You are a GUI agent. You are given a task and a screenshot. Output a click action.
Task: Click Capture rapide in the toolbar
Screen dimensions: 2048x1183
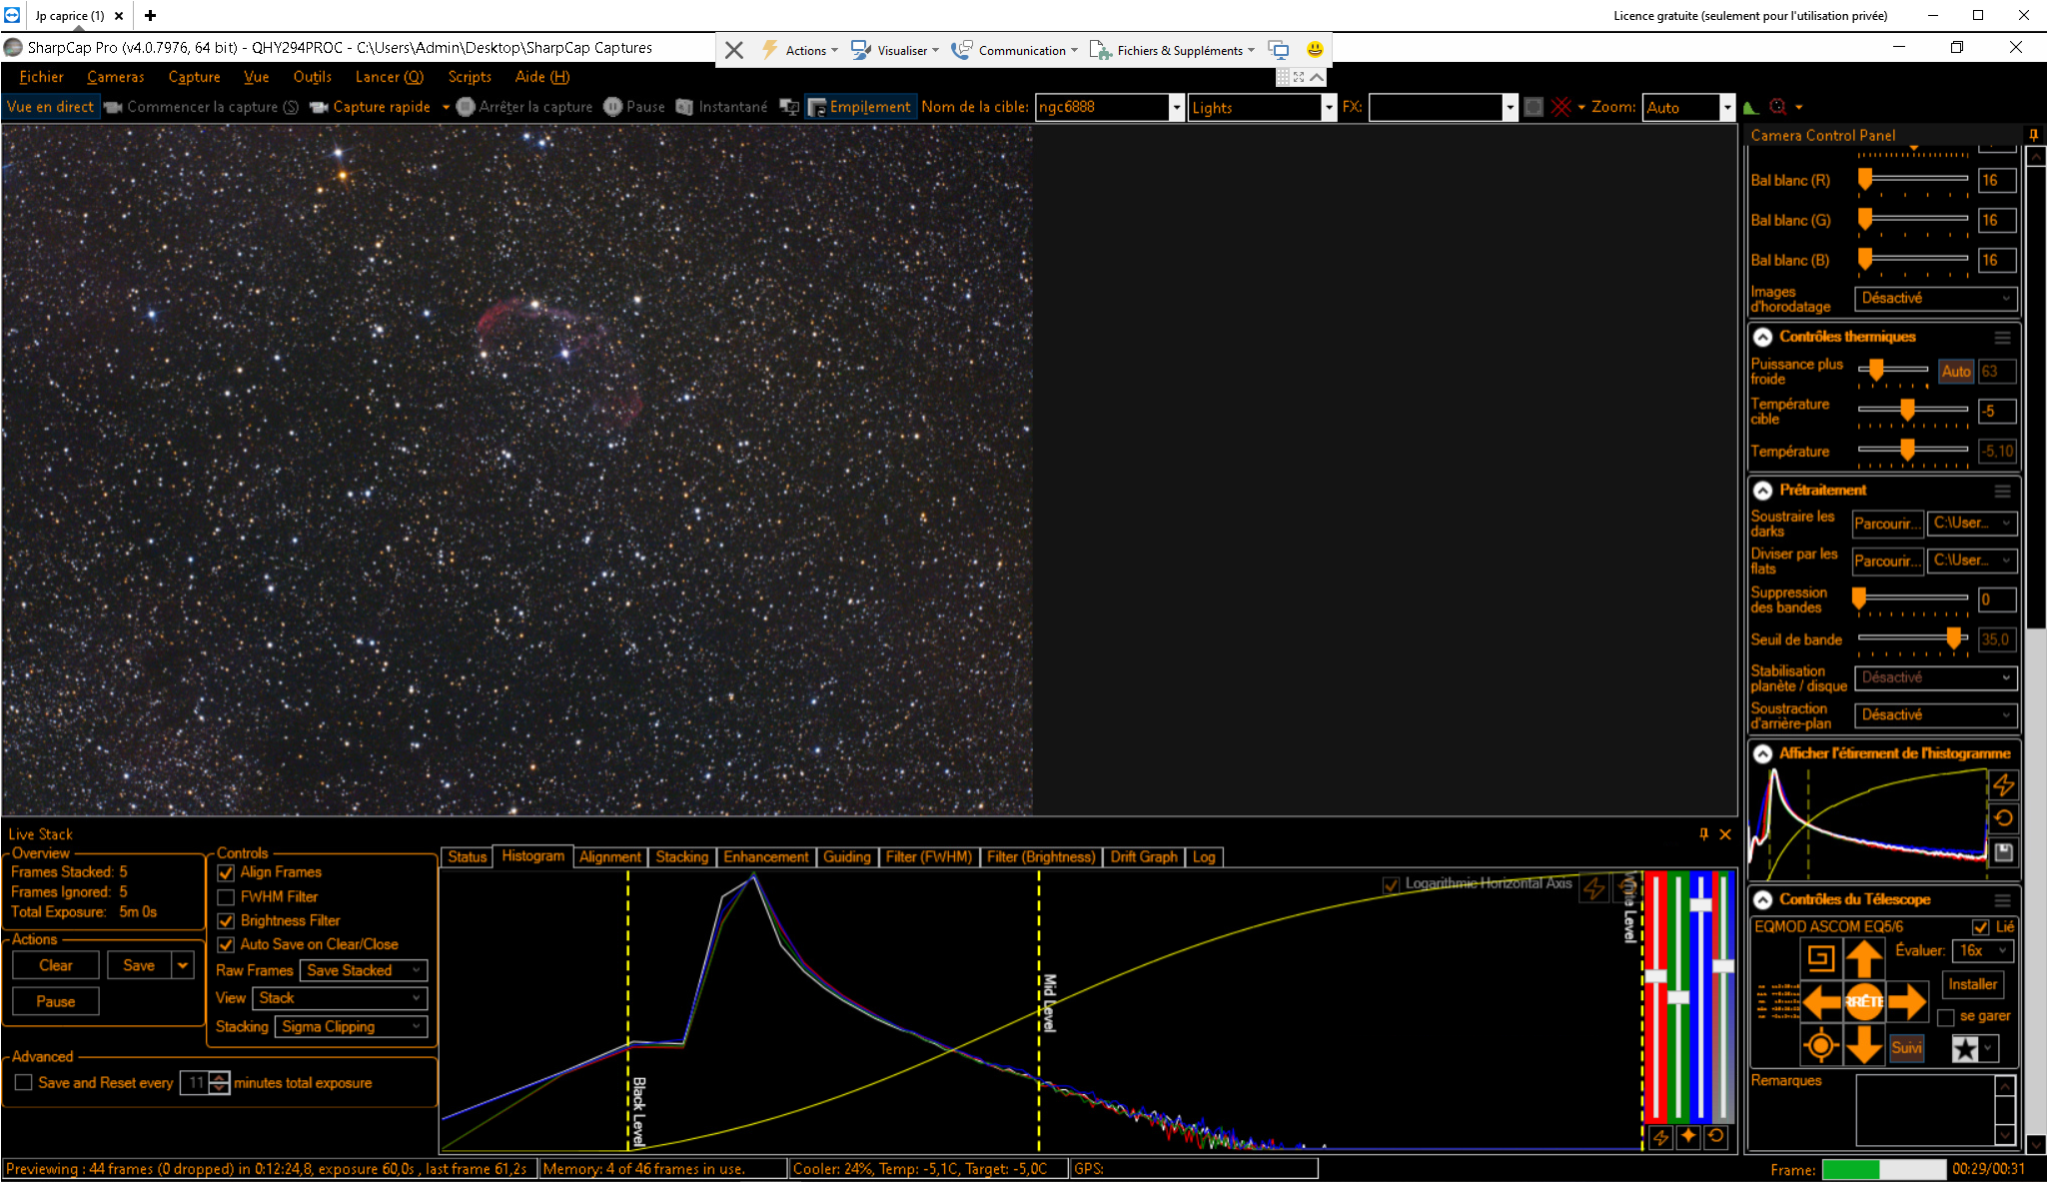pyautogui.click(x=372, y=107)
